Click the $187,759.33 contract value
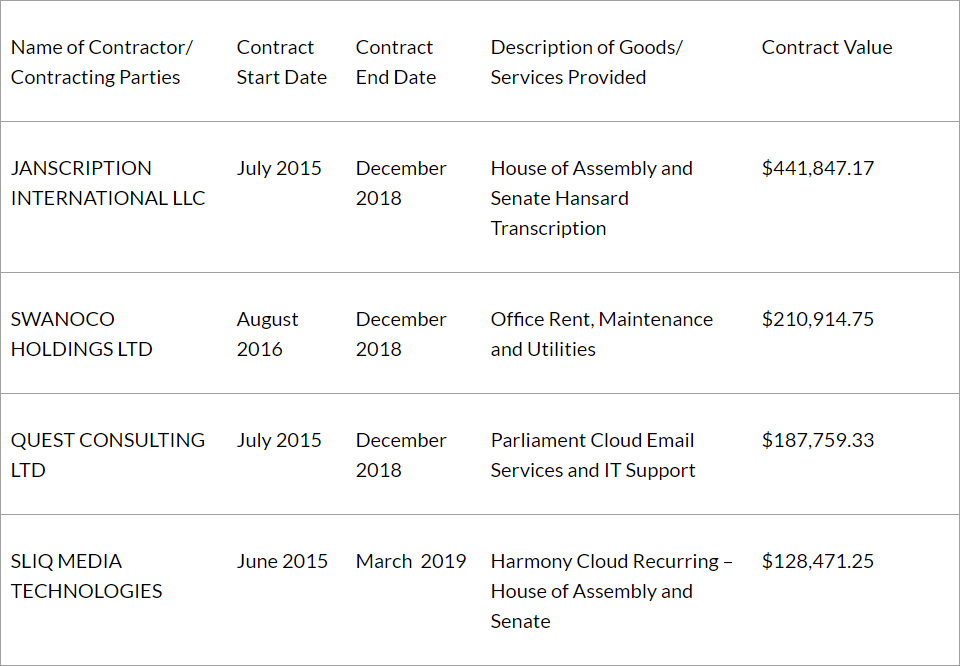This screenshot has width=960, height=666. (817, 440)
